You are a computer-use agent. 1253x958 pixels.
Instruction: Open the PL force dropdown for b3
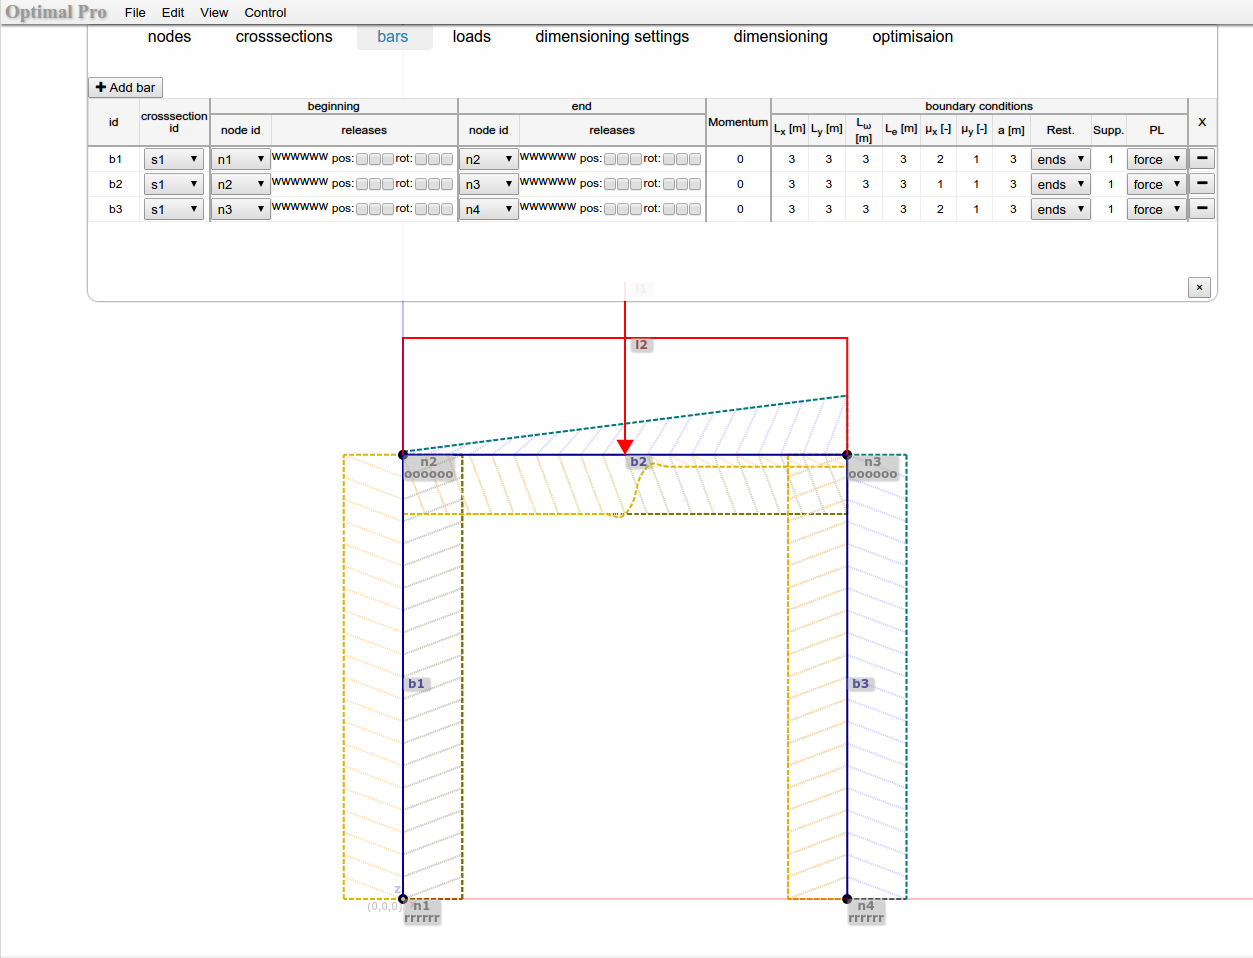point(1156,209)
